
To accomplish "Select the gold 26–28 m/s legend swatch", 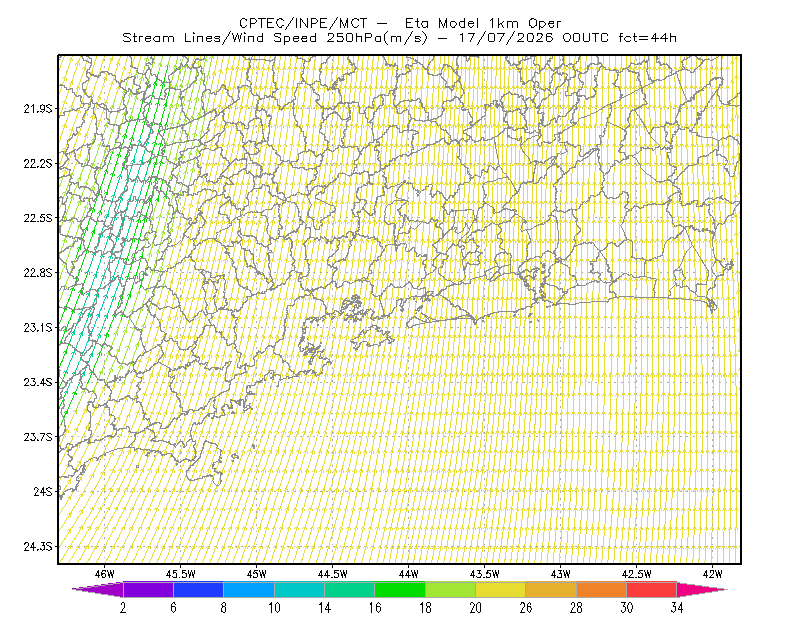I will [551, 589].
